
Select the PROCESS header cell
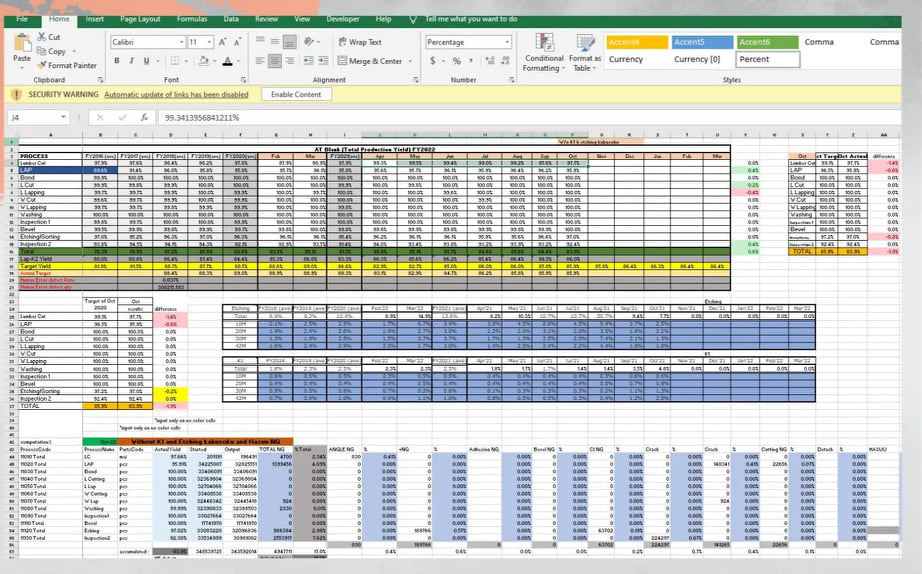point(51,156)
